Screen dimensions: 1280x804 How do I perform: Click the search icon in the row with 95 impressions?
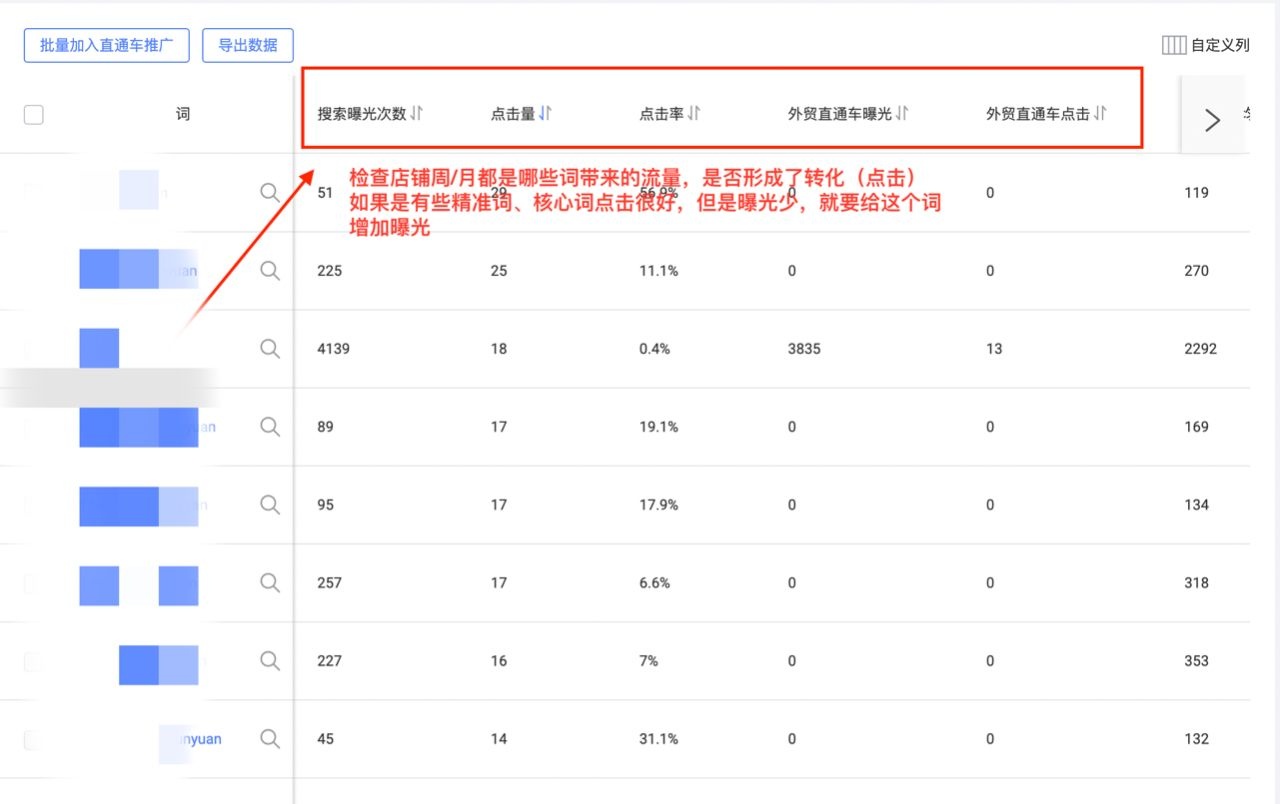point(270,505)
